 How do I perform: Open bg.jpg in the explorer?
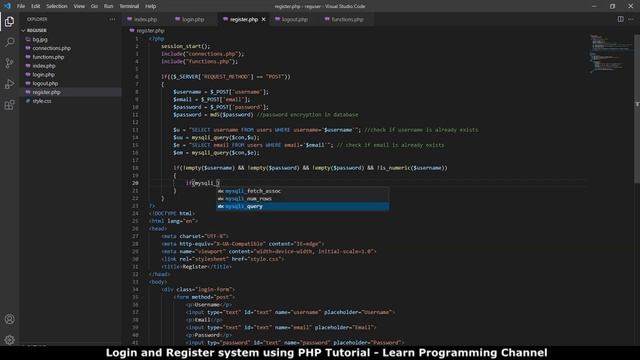pyautogui.click(x=40, y=40)
